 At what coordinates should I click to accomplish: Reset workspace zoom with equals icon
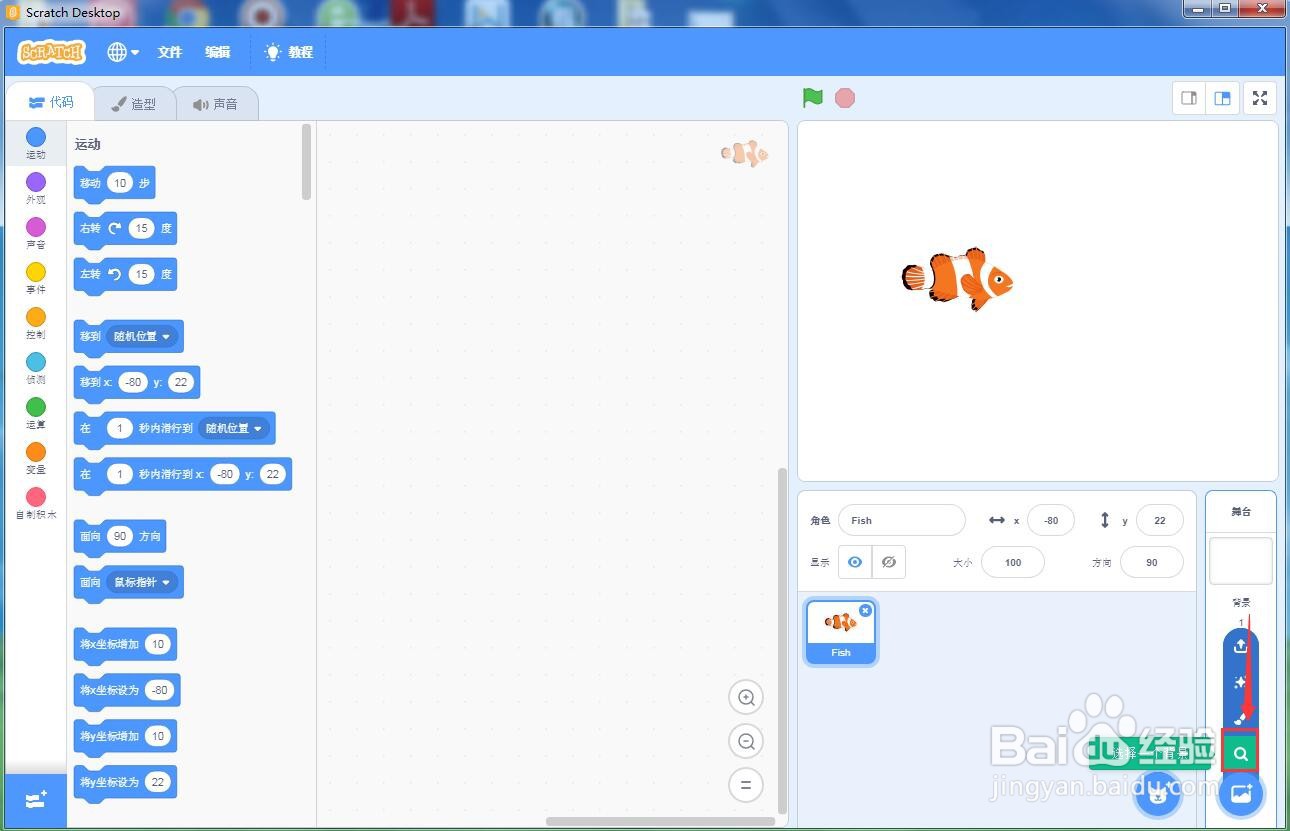[746, 785]
